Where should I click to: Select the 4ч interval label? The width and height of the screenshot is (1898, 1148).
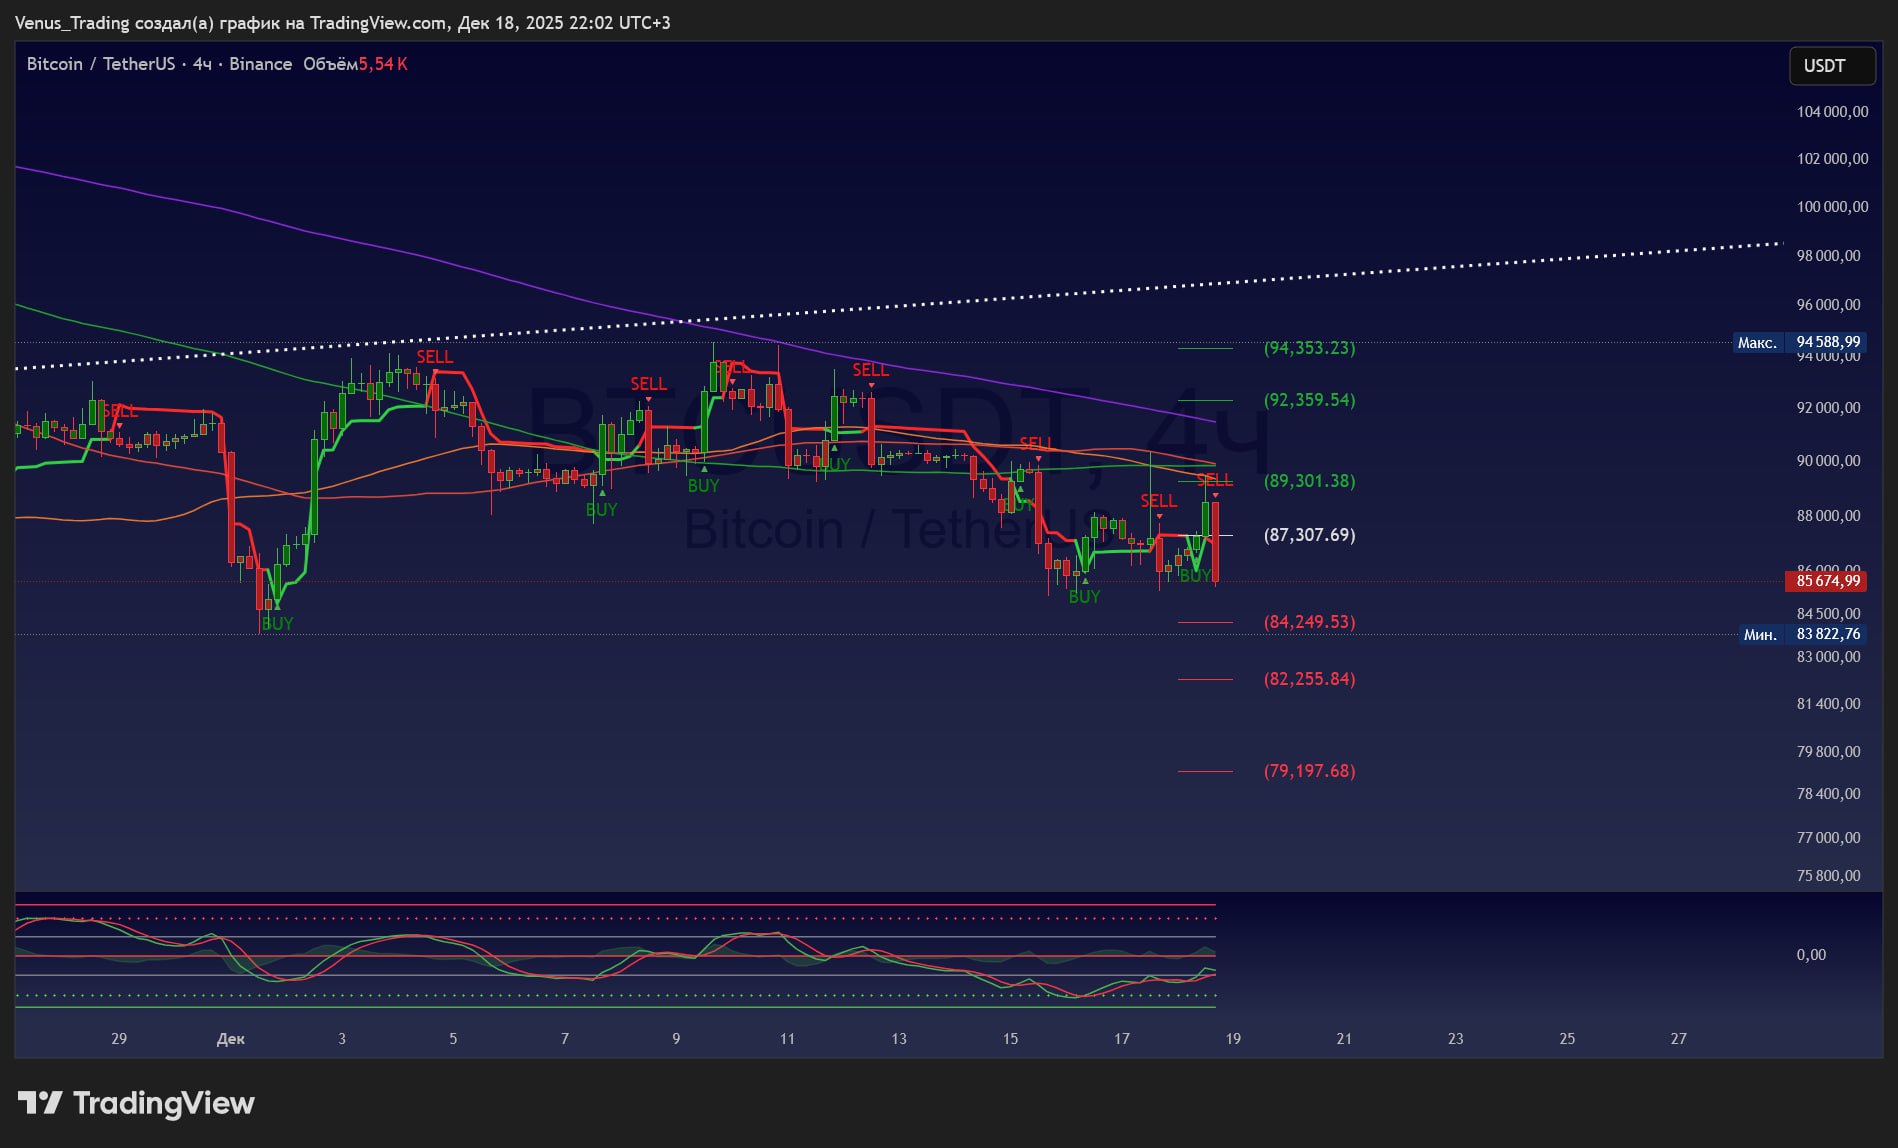[202, 64]
